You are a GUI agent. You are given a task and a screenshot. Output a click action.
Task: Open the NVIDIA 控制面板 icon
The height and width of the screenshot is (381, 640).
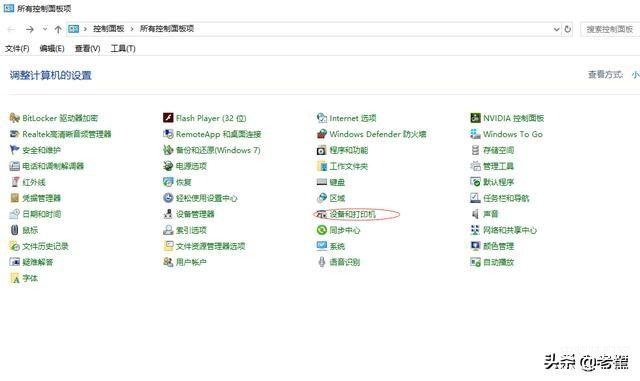475,118
